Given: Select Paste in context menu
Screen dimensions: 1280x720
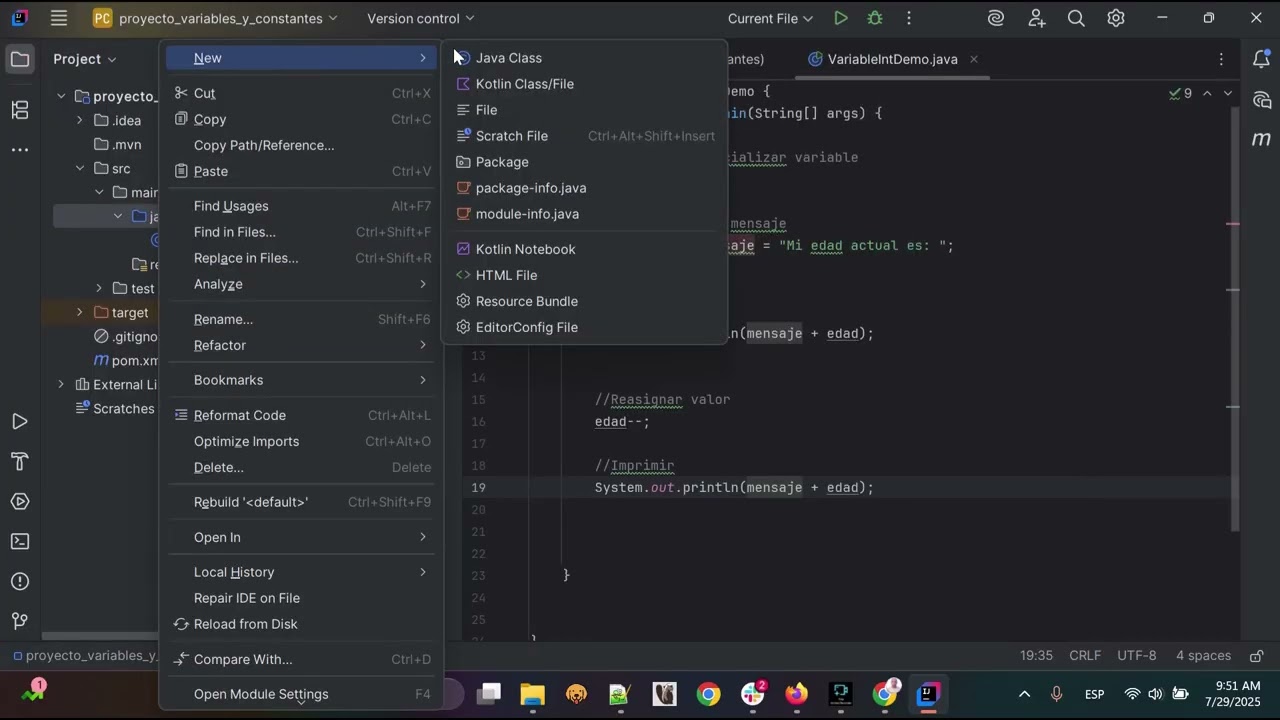Looking at the screenshot, I should (302, 171).
